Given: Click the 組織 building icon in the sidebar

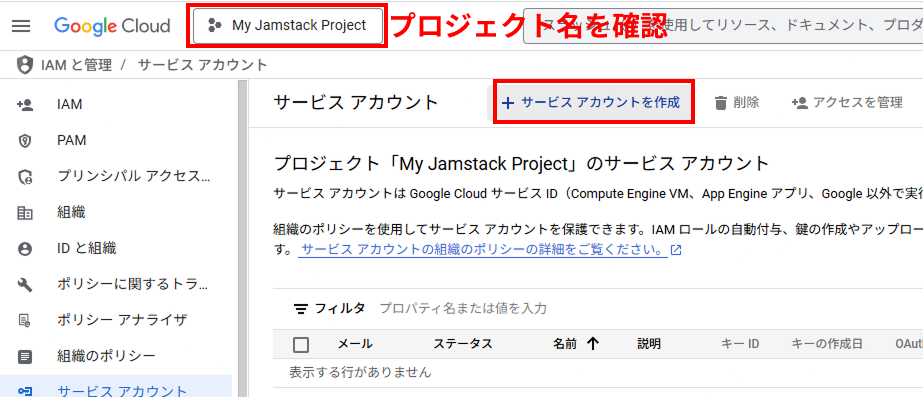Looking at the screenshot, I should [x=25, y=213].
